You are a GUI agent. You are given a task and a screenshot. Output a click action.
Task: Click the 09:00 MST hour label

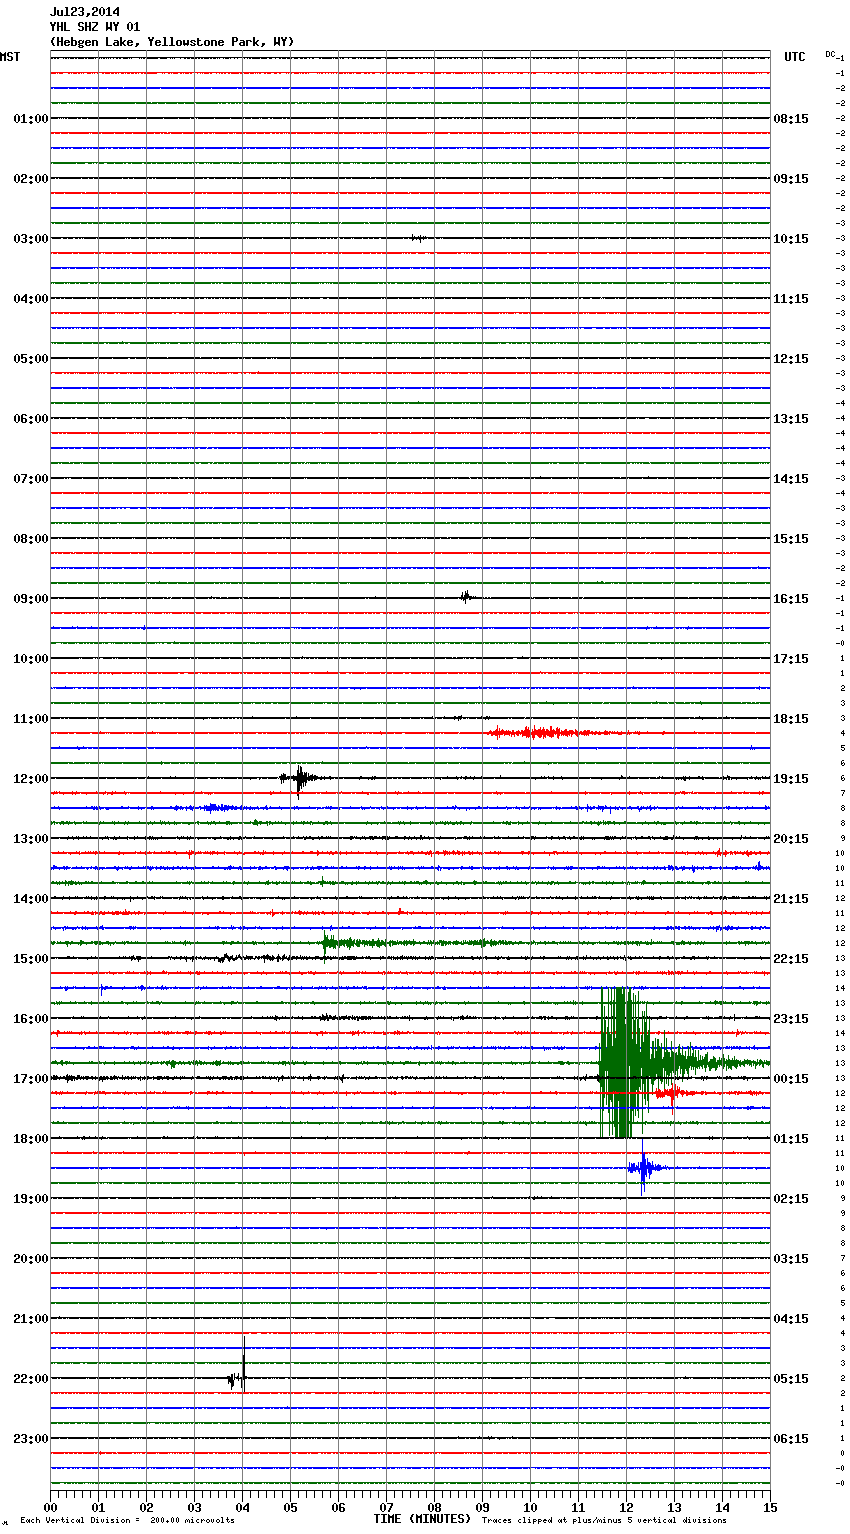[x=31, y=599]
